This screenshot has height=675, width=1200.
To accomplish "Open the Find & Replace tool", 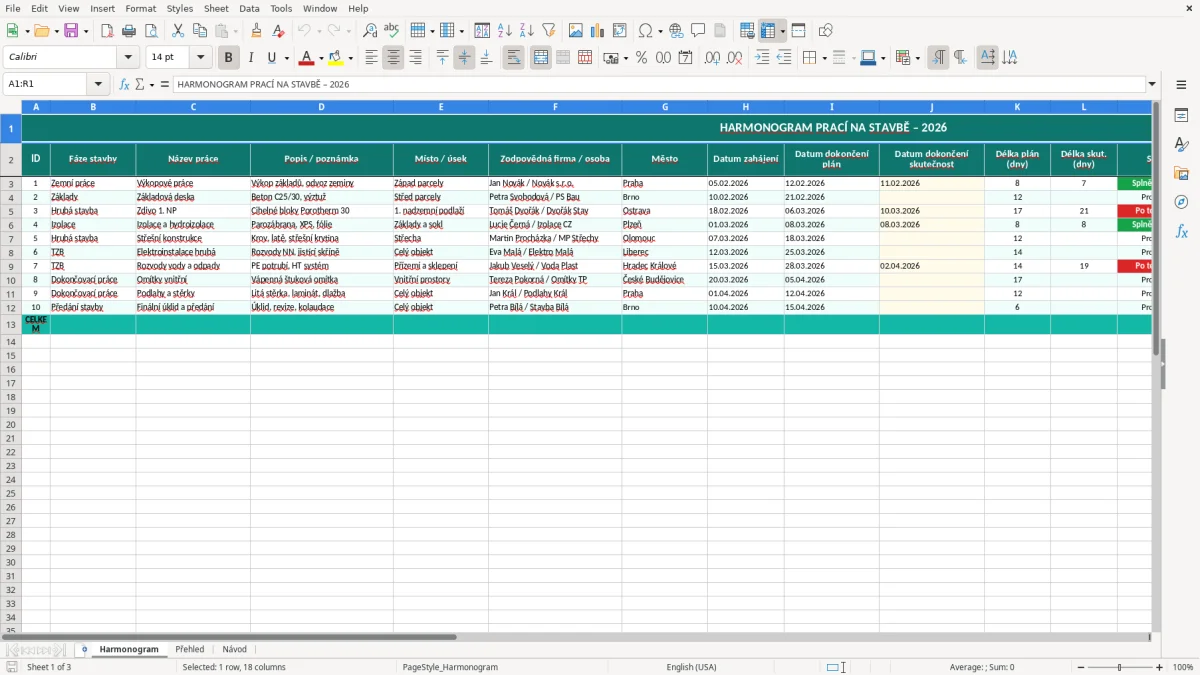I will point(370,31).
